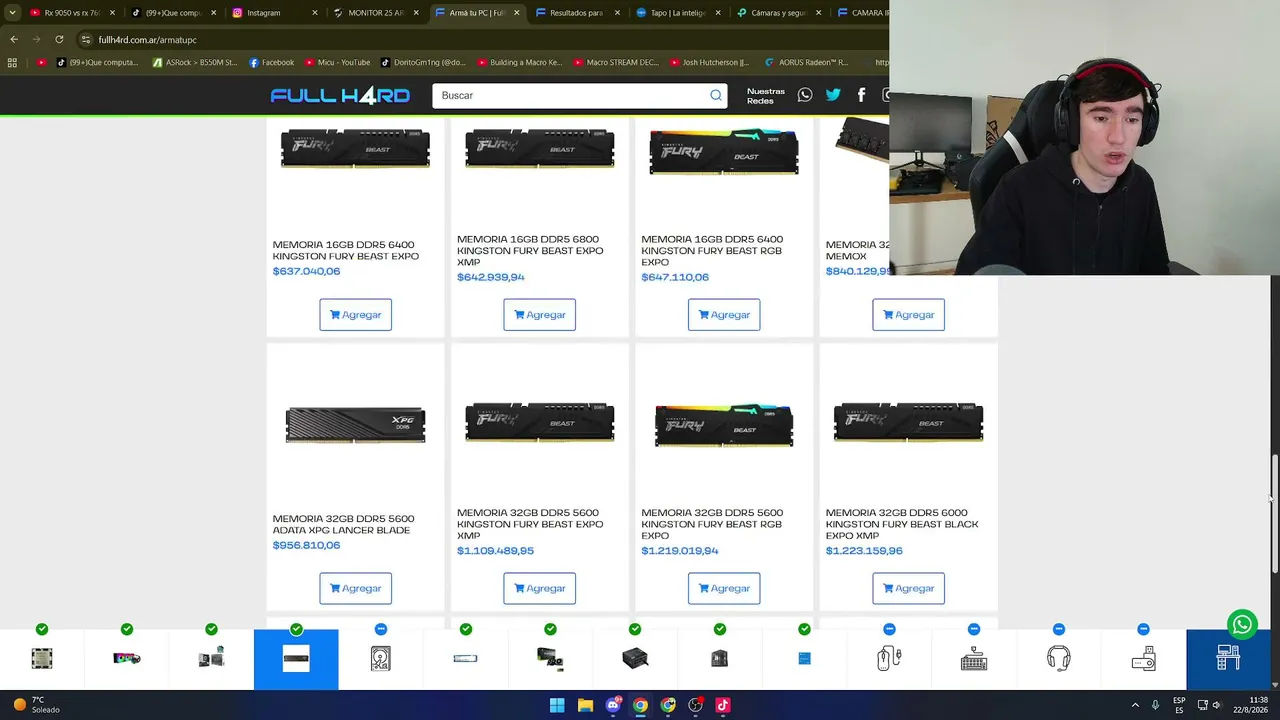Open the motherboard category in build bar

point(211,658)
